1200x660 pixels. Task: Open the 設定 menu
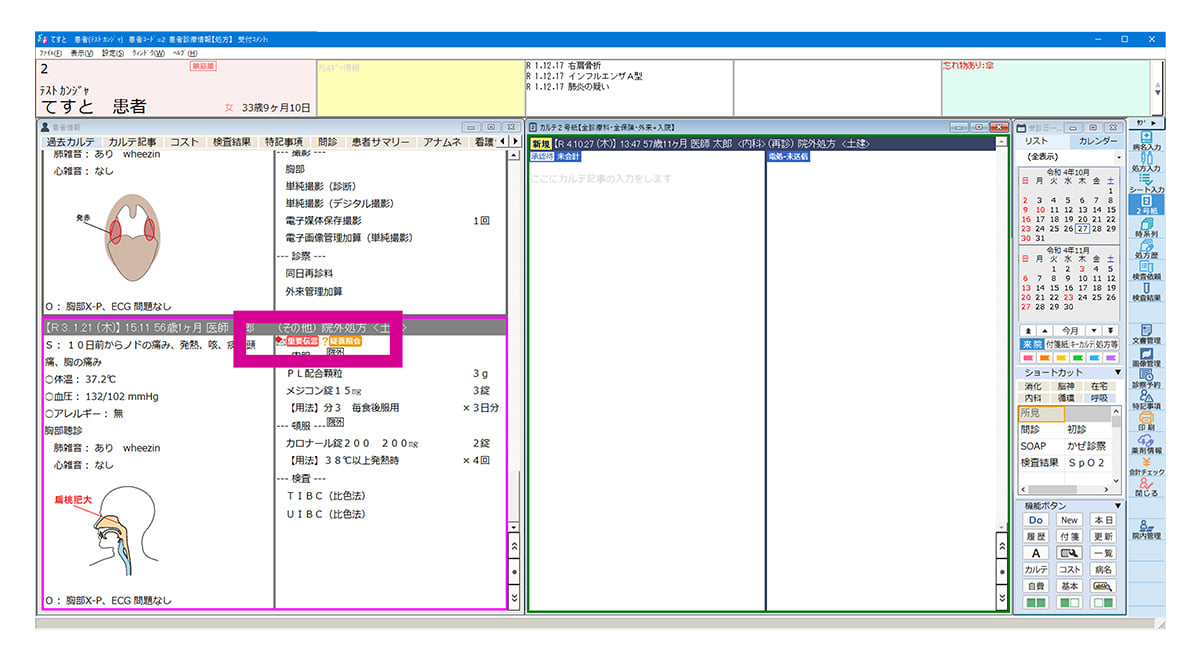click(x=112, y=53)
